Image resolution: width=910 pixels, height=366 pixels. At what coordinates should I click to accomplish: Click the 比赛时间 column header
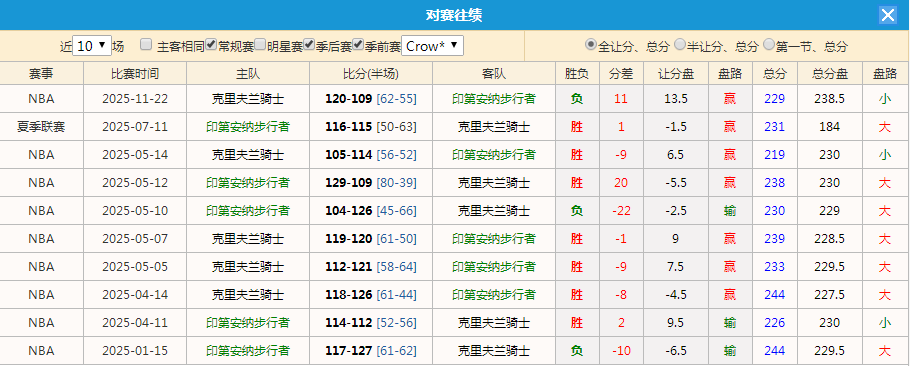click(x=135, y=74)
